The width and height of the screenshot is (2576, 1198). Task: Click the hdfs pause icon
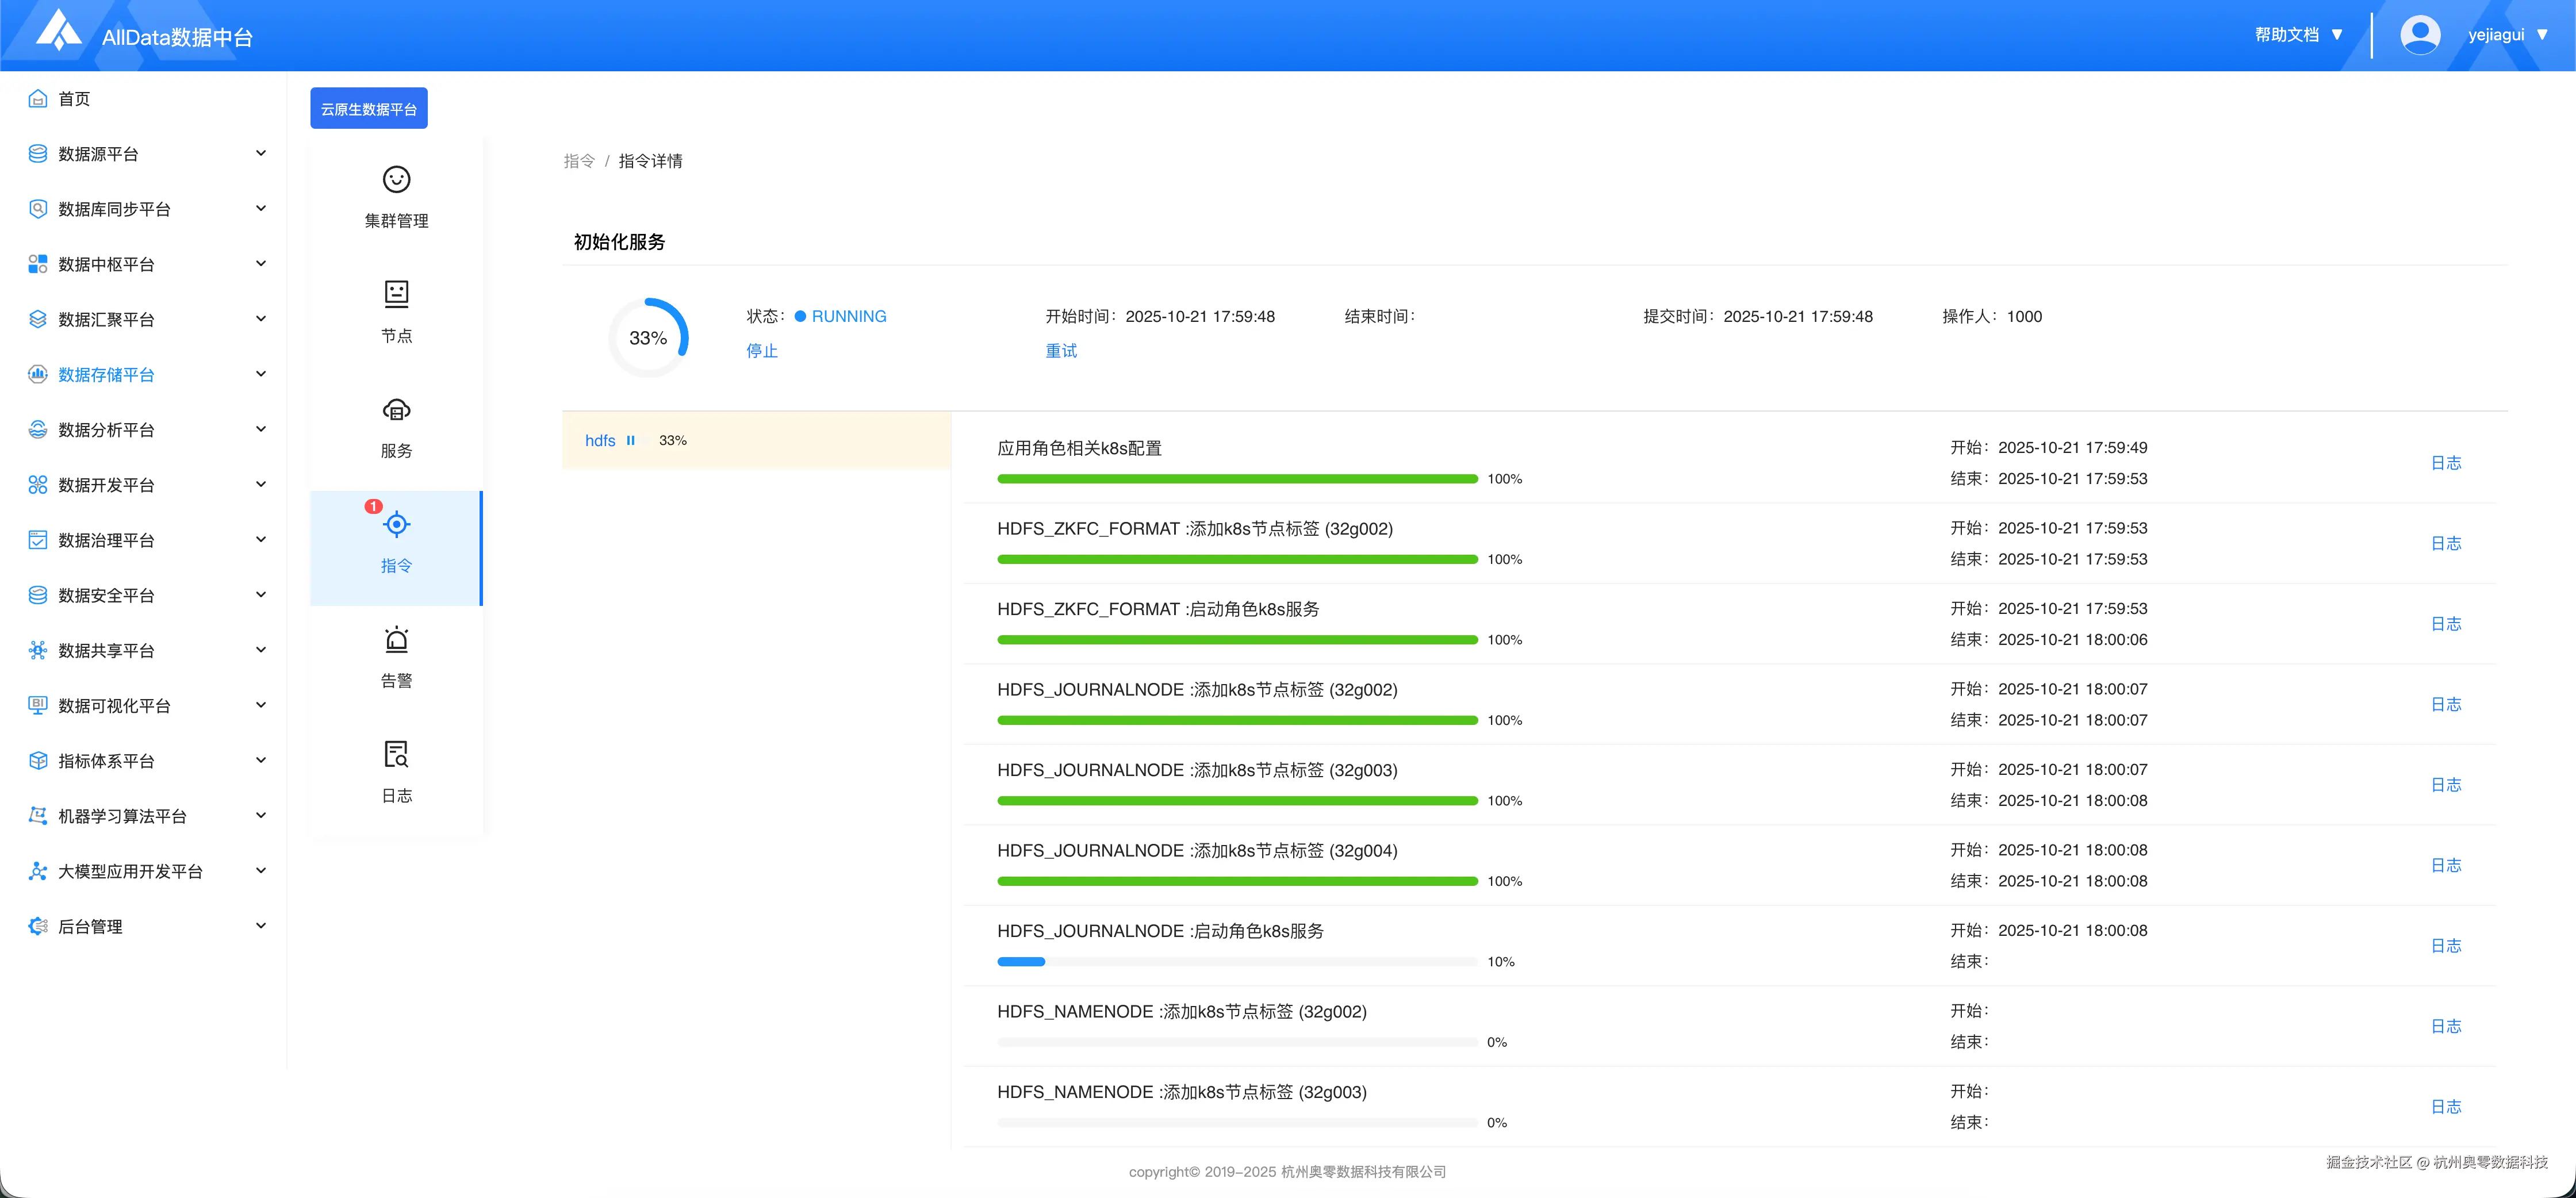tap(631, 440)
